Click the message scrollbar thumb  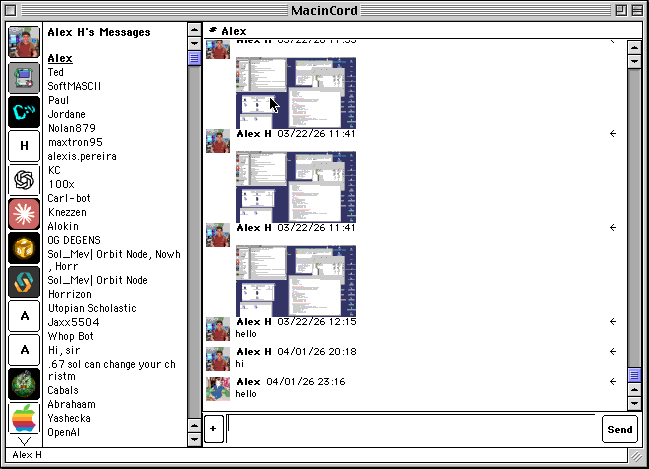click(633, 375)
